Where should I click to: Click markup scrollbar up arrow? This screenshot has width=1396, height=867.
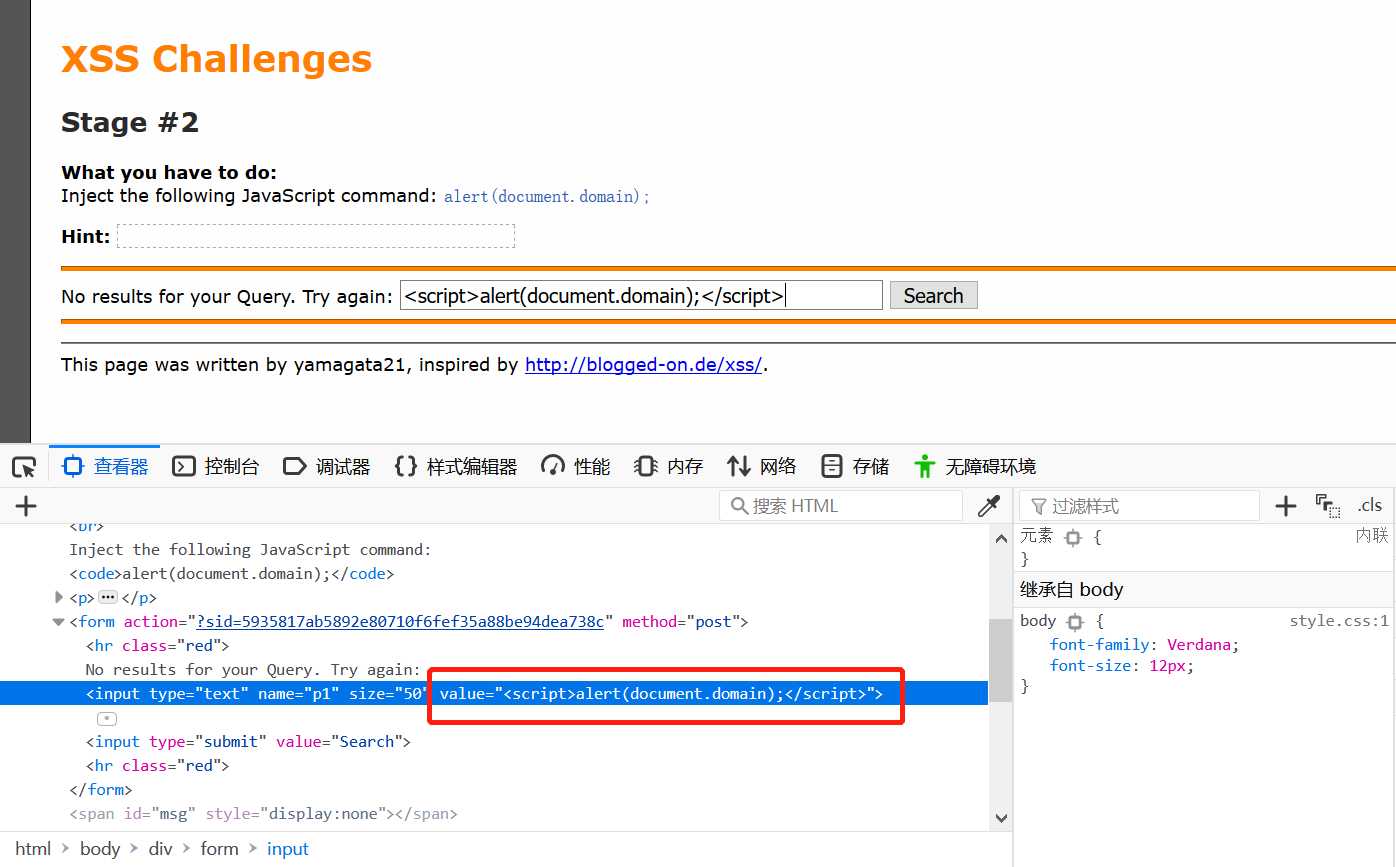(x=1001, y=538)
